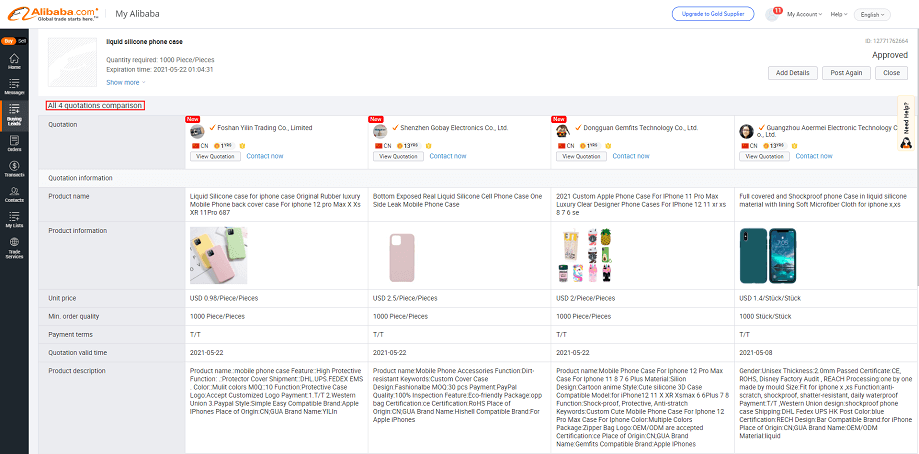Open the My Account dropdown
Image resolution: width=919 pixels, height=454 pixels.
[x=804, y=14]
